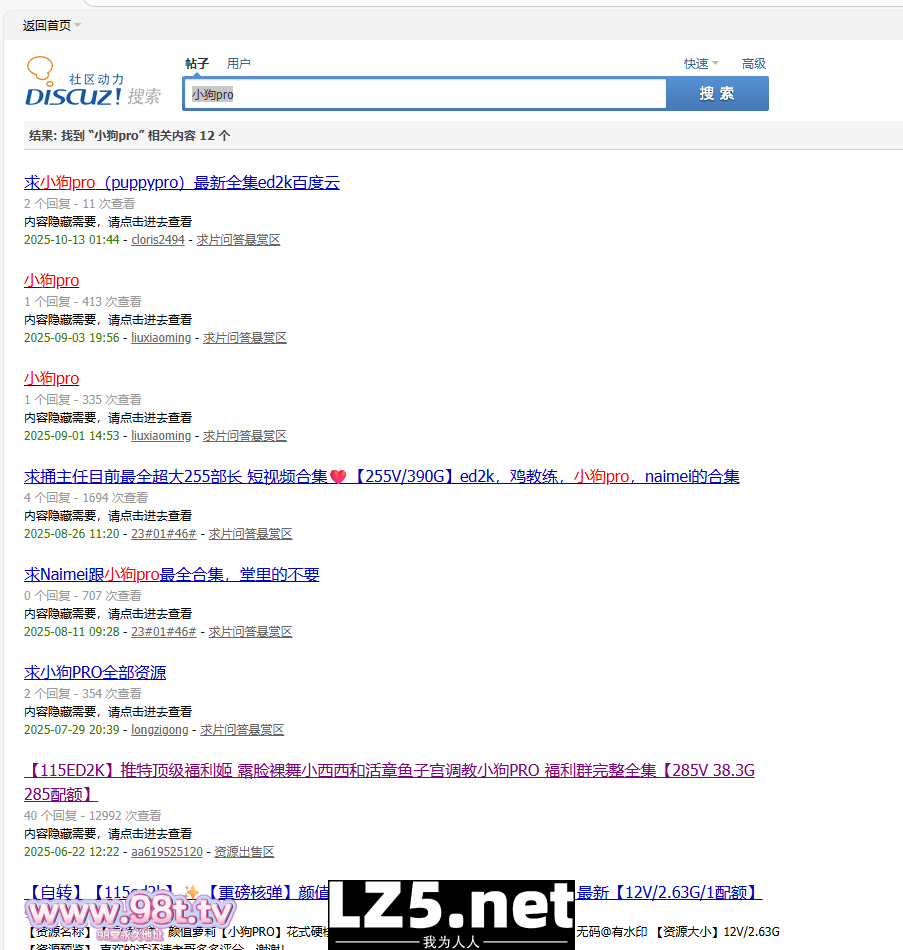
Task: Open the 求片问答悬赏区 forum section
Action: (x=239, y=239)
